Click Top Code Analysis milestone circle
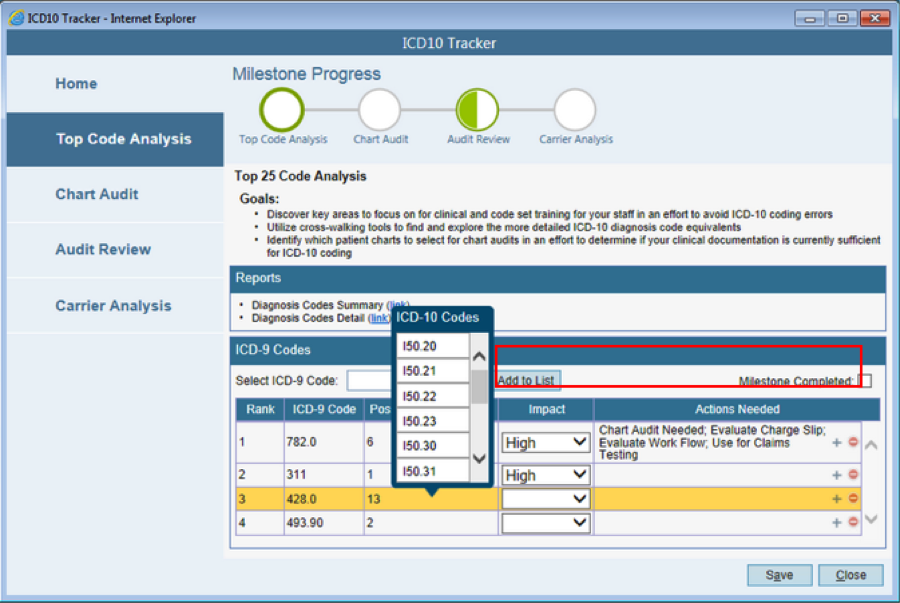Viewport: 900px width, 603px height. pyautogui.click(x=281, y=109)
